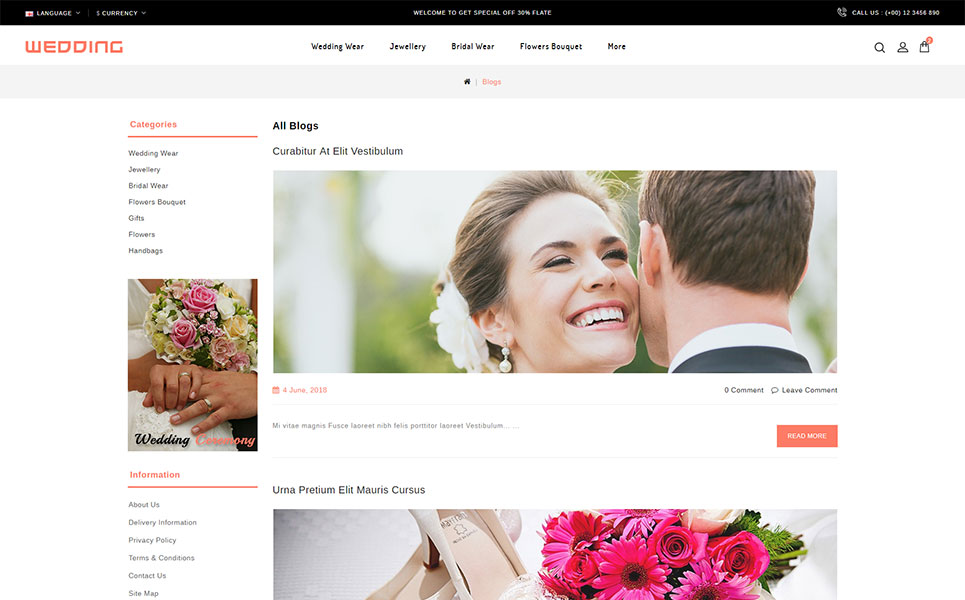Open the bride and groom blog image
965x600 pixels.
coord(554,271)
